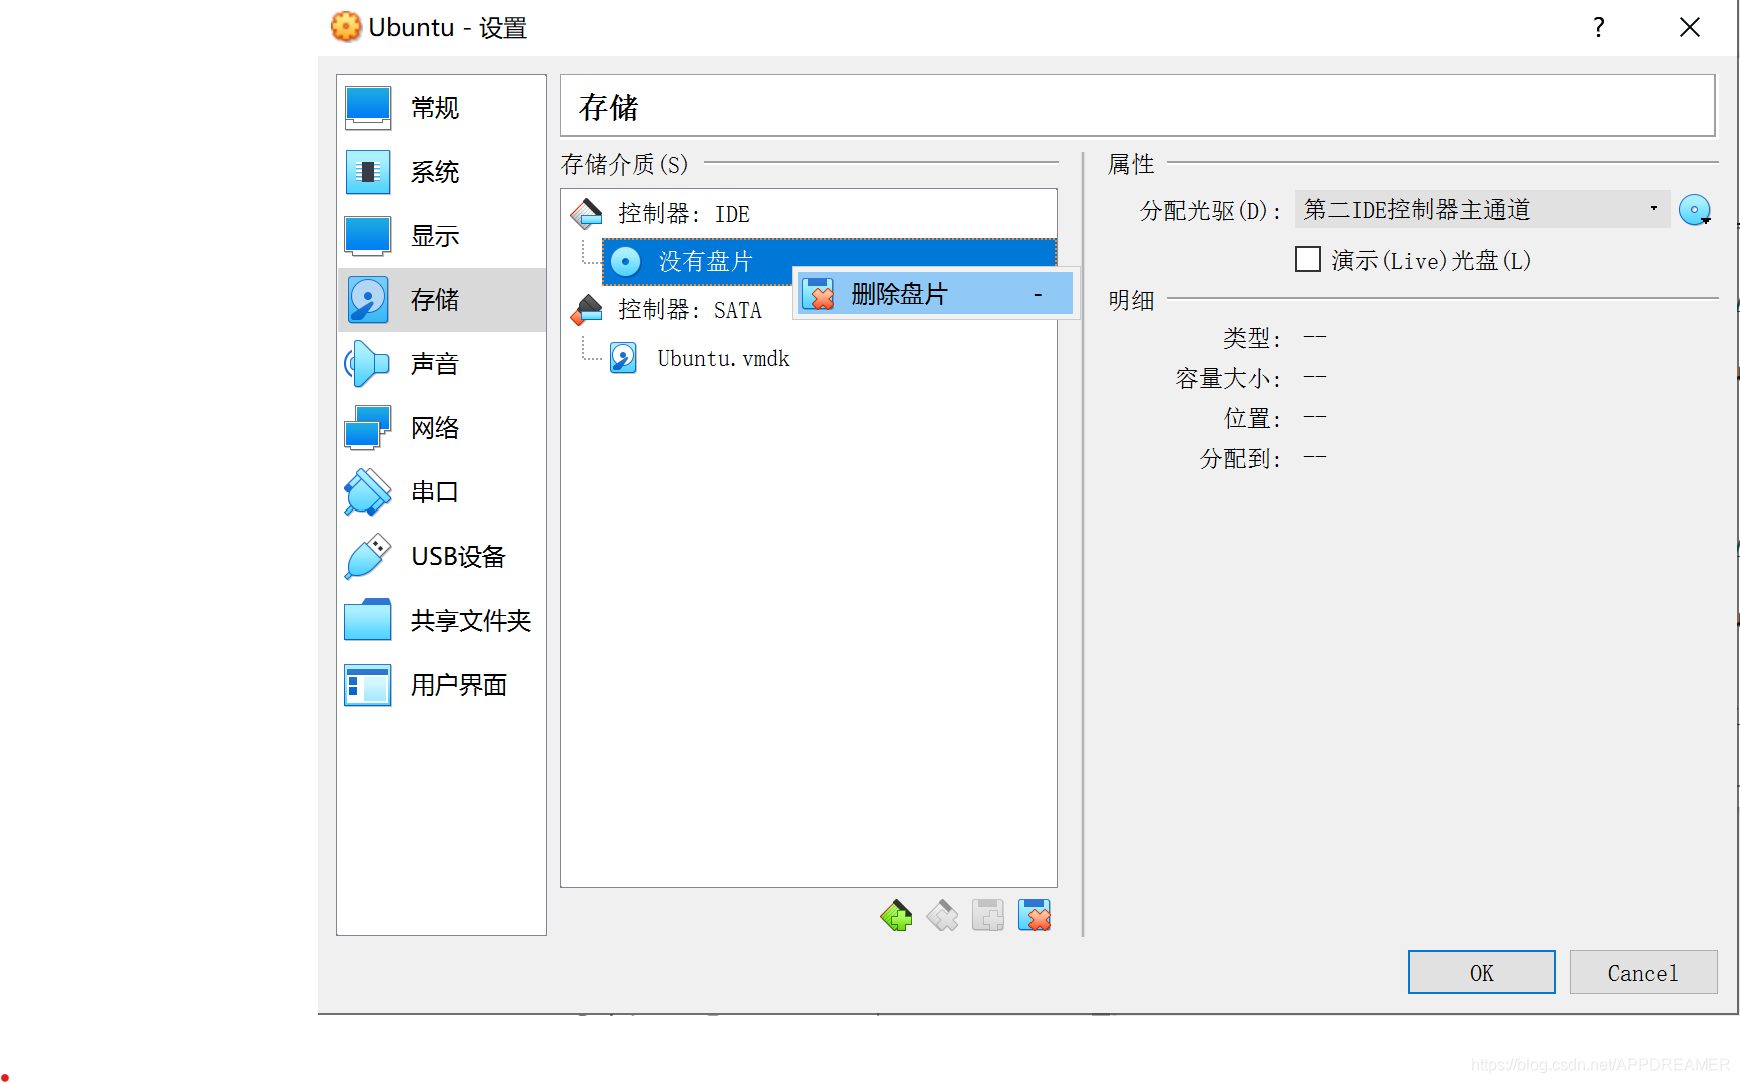Select the 没有盘片 empty disc entry
This screenshot has height=1083, width=1740.
829,262
